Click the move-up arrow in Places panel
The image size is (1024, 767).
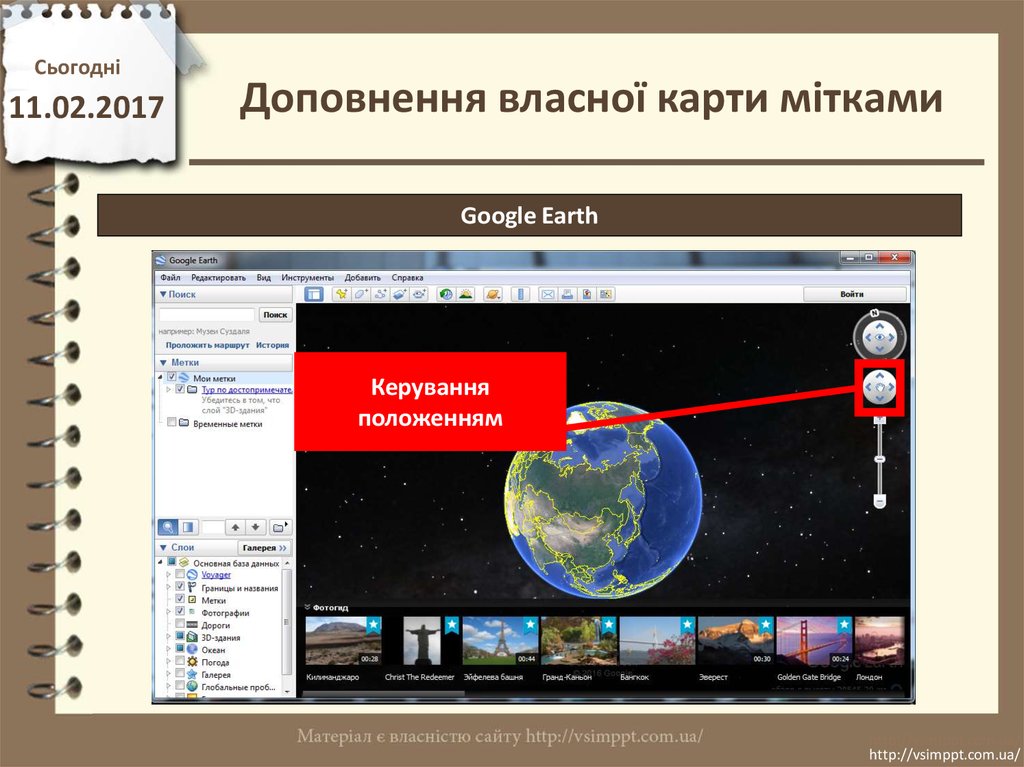[236, 527]
